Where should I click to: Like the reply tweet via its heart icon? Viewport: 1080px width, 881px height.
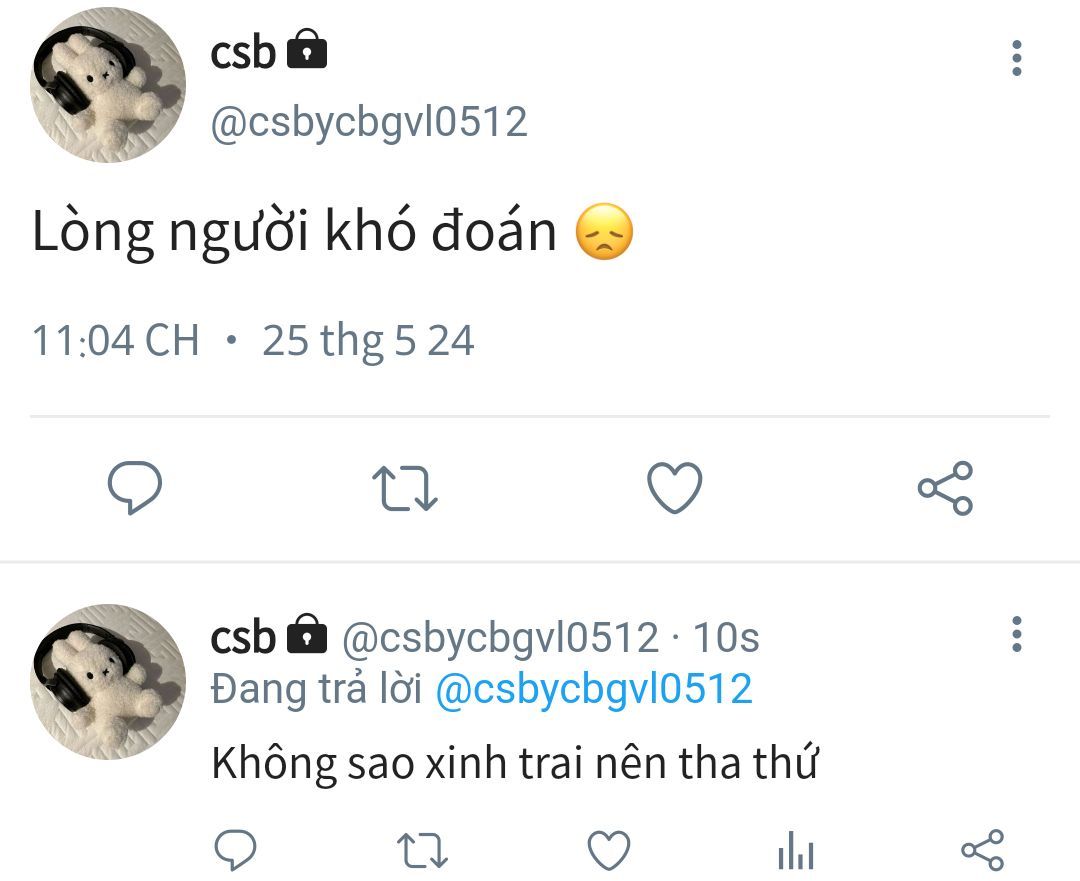pos(609,850)
